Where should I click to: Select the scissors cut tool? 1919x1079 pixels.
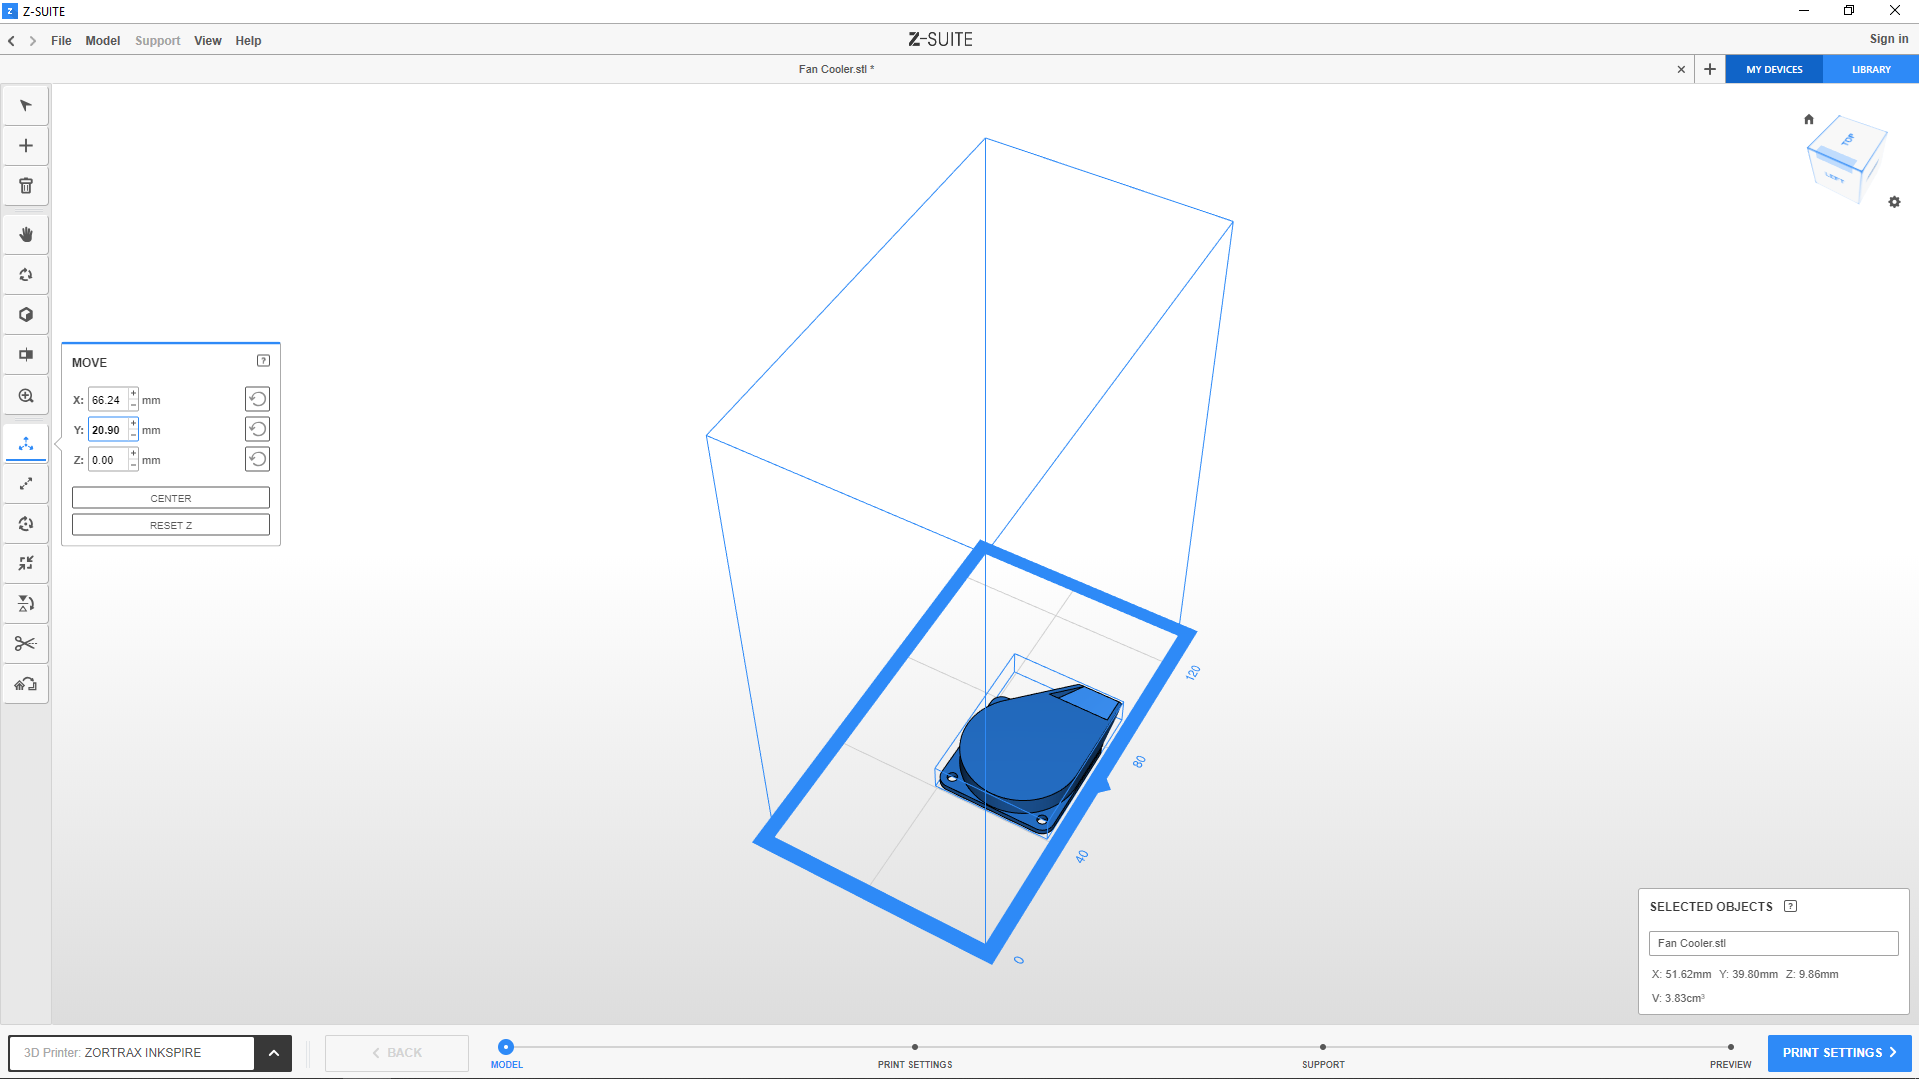click(26, 644)
